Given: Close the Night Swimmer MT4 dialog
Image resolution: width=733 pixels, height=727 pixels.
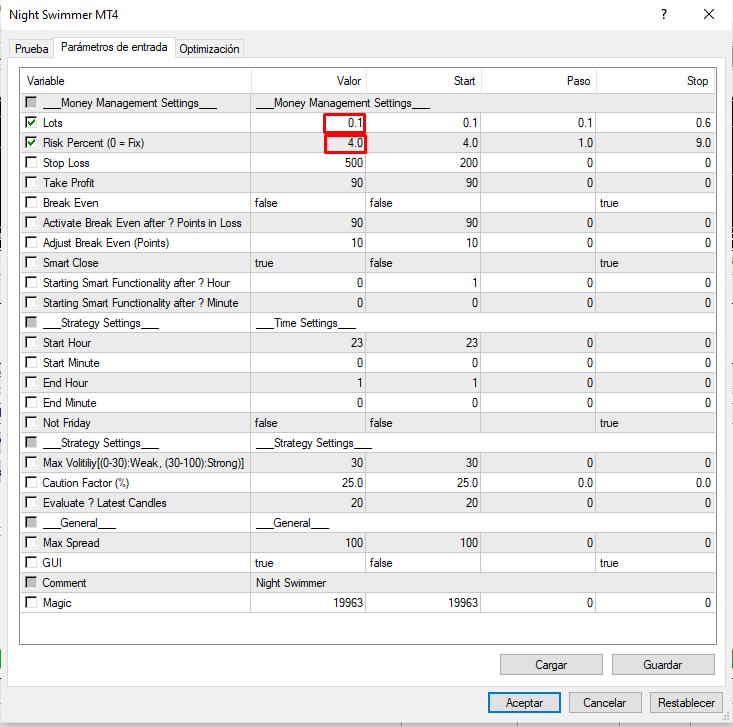Looking at the screenshot, I should point(709,14).
